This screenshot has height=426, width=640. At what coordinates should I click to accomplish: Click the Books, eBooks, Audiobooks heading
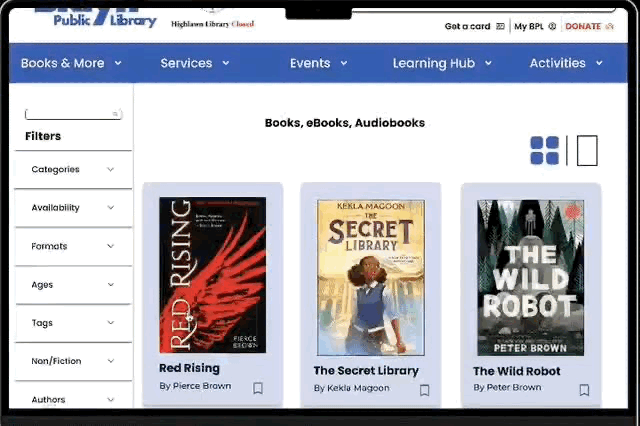point(345,123)
